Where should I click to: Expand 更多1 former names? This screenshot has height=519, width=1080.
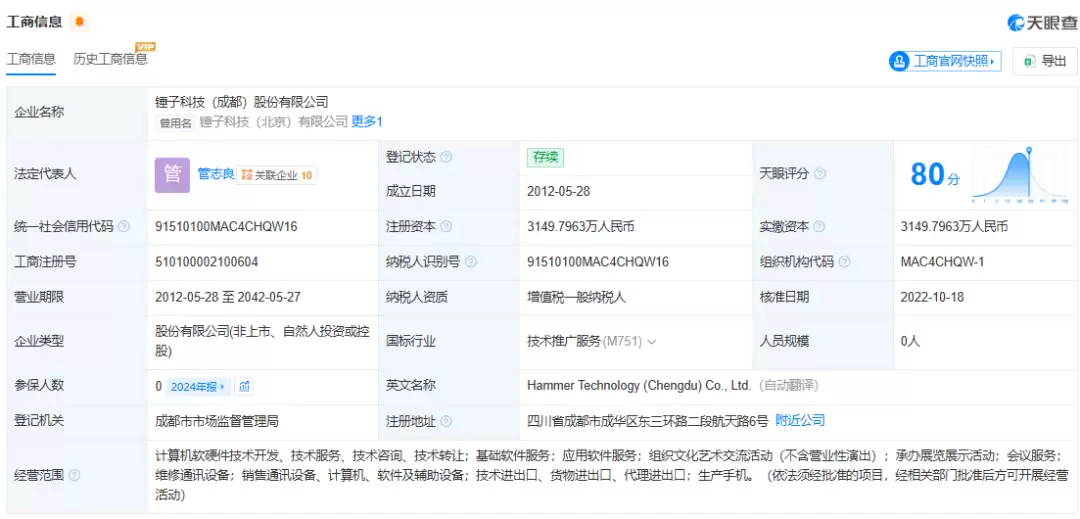[366, 122]
